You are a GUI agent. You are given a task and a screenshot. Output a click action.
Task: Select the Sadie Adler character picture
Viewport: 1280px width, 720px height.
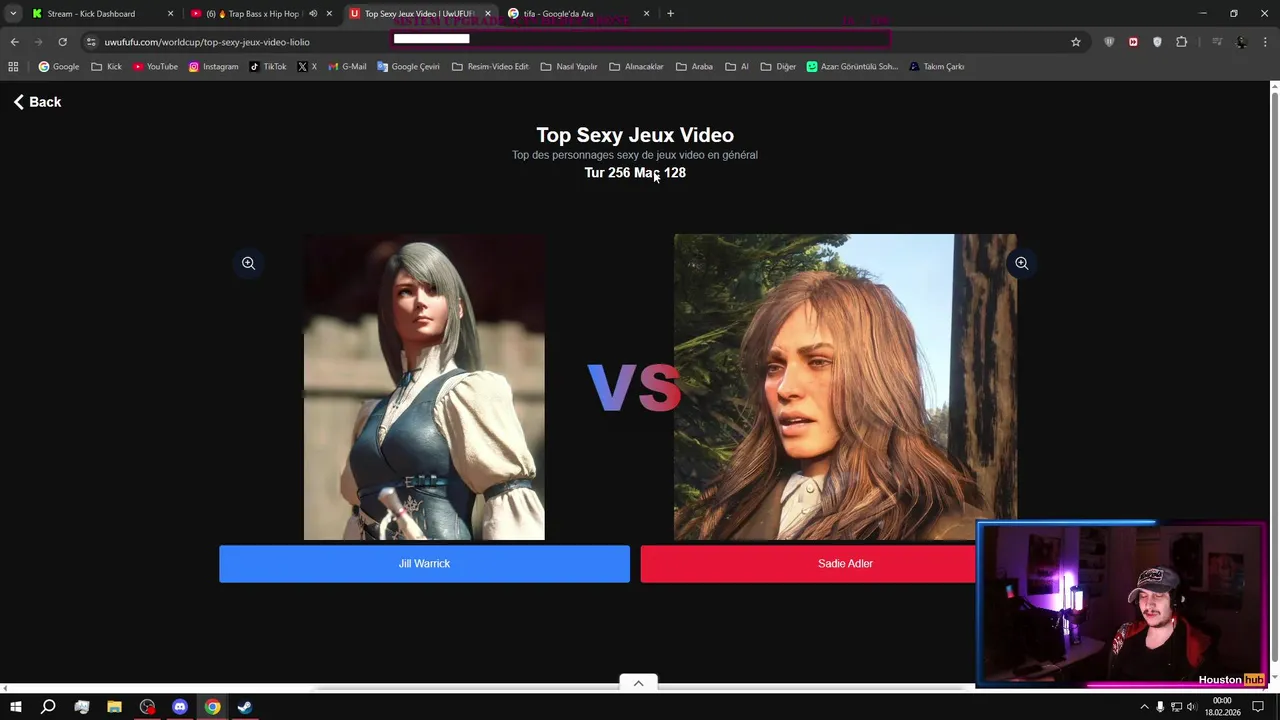845,387
